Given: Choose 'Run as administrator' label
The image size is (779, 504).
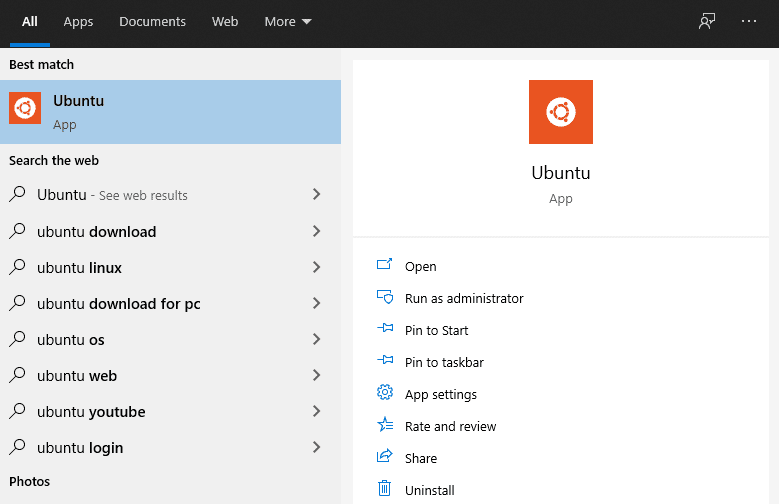Looking at the screenshot, I should pos(464,298).
